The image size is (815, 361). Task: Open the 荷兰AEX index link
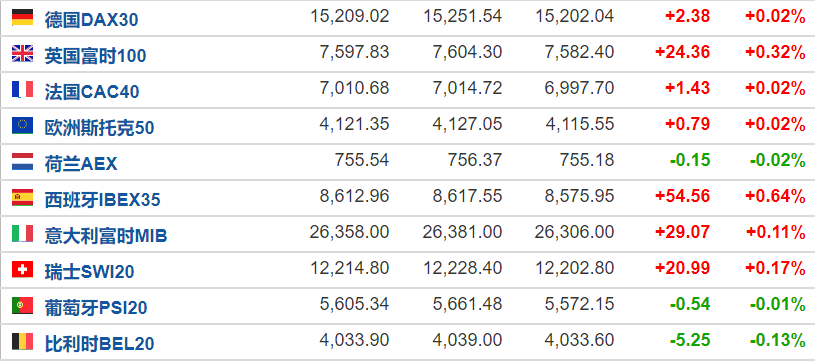coord(81,164)
